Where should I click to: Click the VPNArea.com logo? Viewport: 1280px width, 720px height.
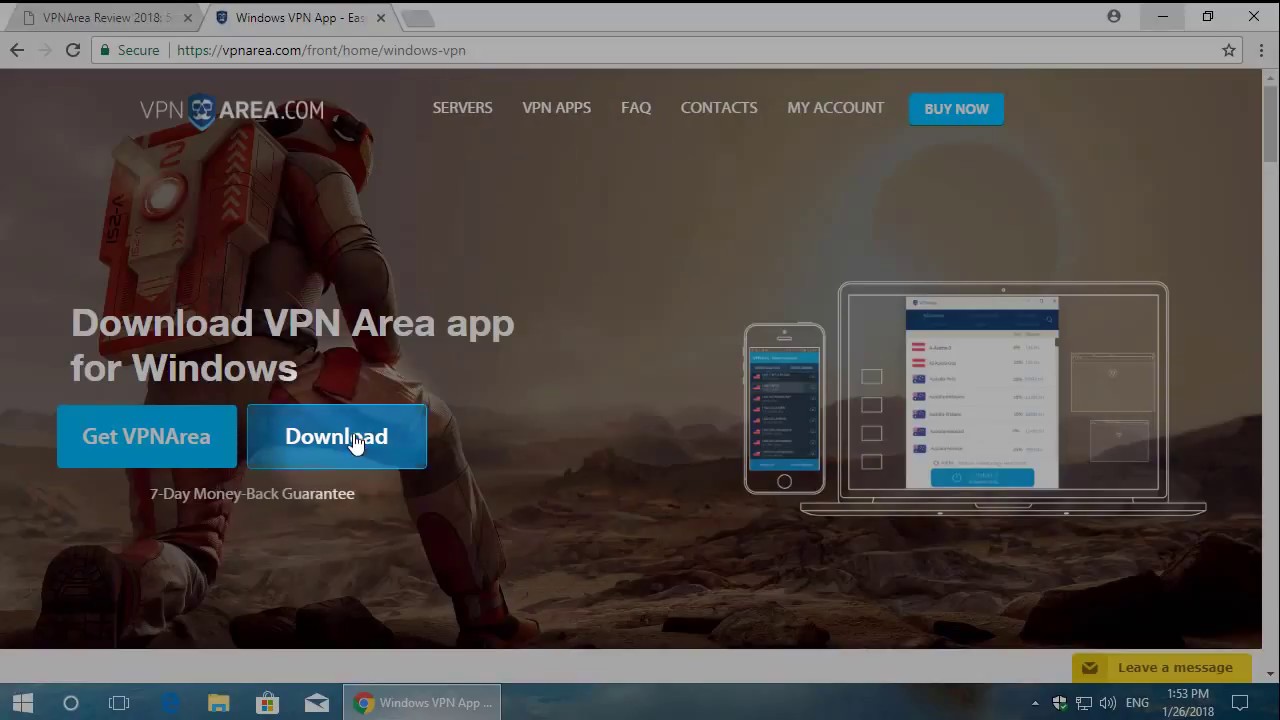point(232,110)
